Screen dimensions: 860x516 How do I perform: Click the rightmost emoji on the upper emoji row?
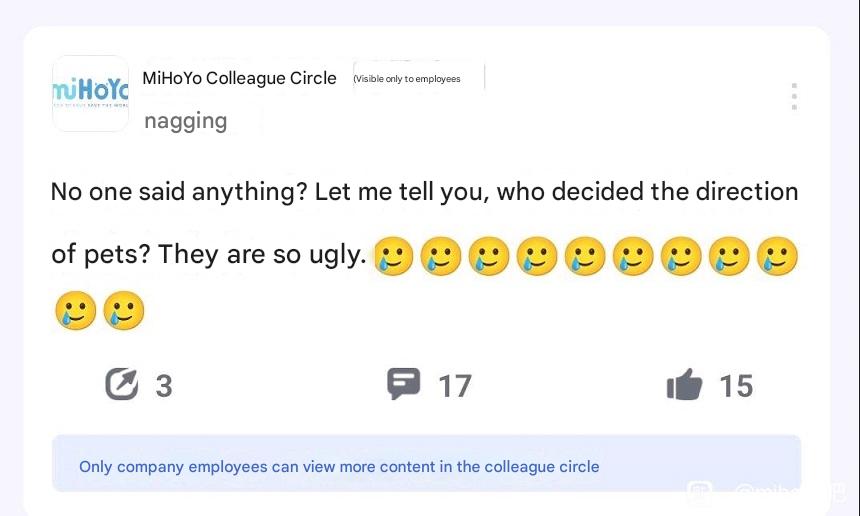tap(777, 256)
